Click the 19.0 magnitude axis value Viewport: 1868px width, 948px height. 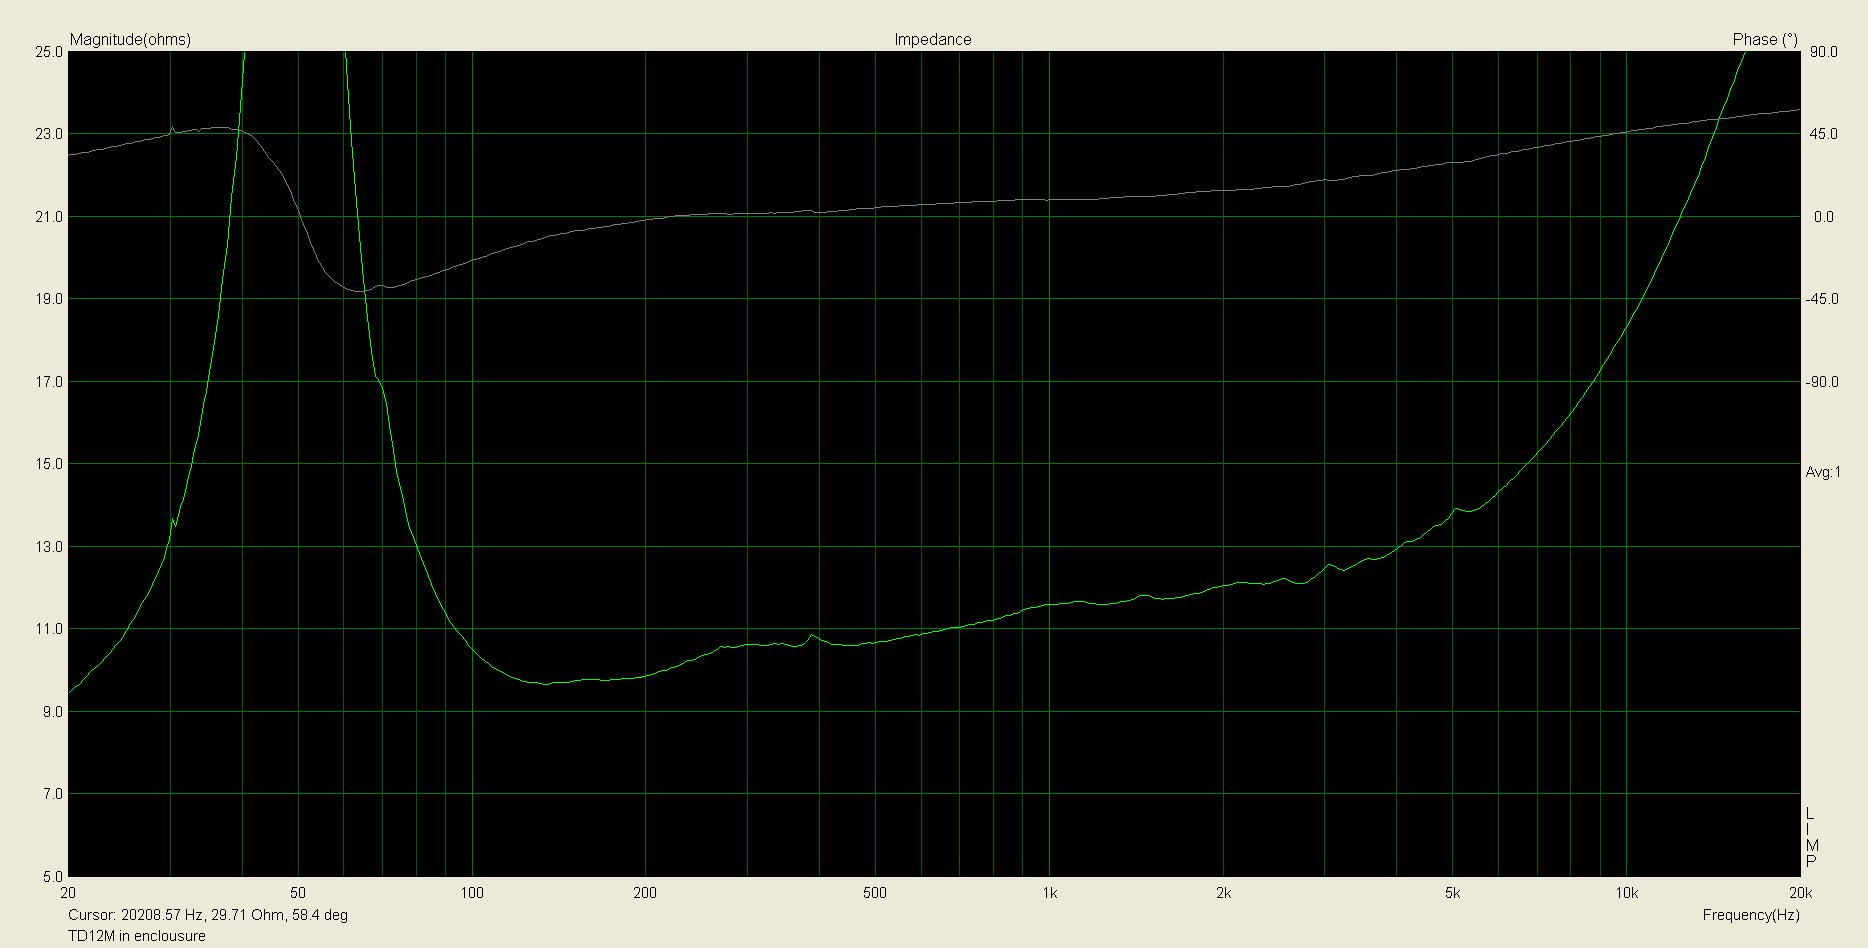[50, 299]
